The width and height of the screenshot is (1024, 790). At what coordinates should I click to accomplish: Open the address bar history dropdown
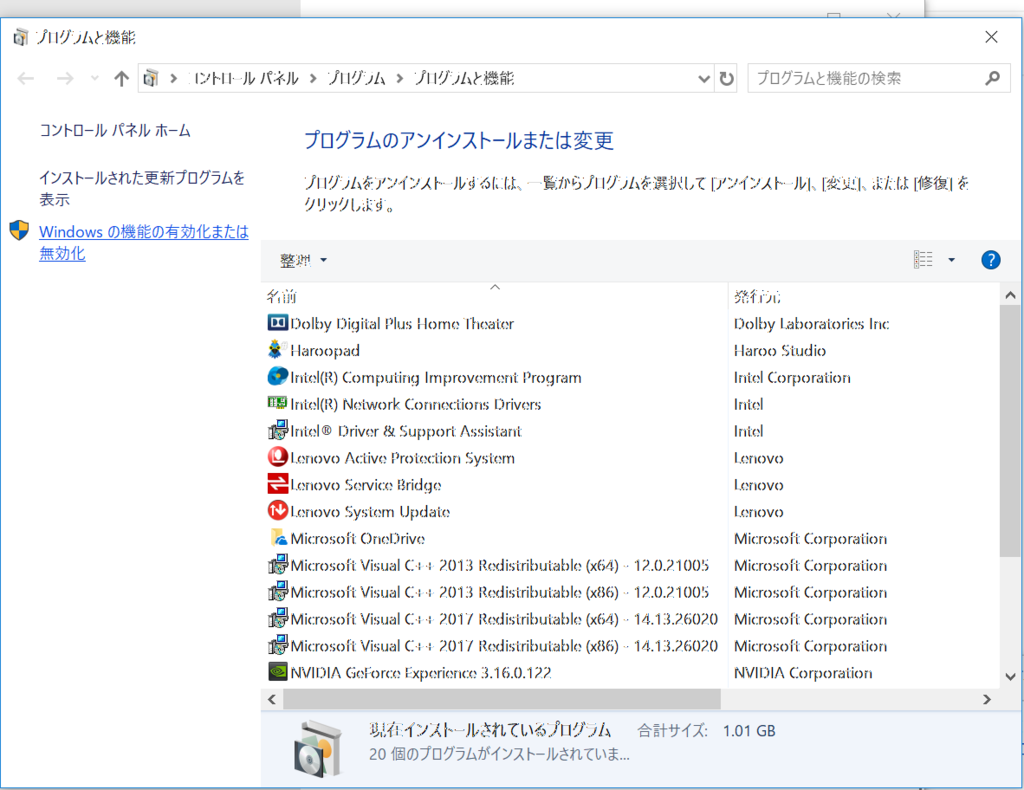click(x=703, y=78)
